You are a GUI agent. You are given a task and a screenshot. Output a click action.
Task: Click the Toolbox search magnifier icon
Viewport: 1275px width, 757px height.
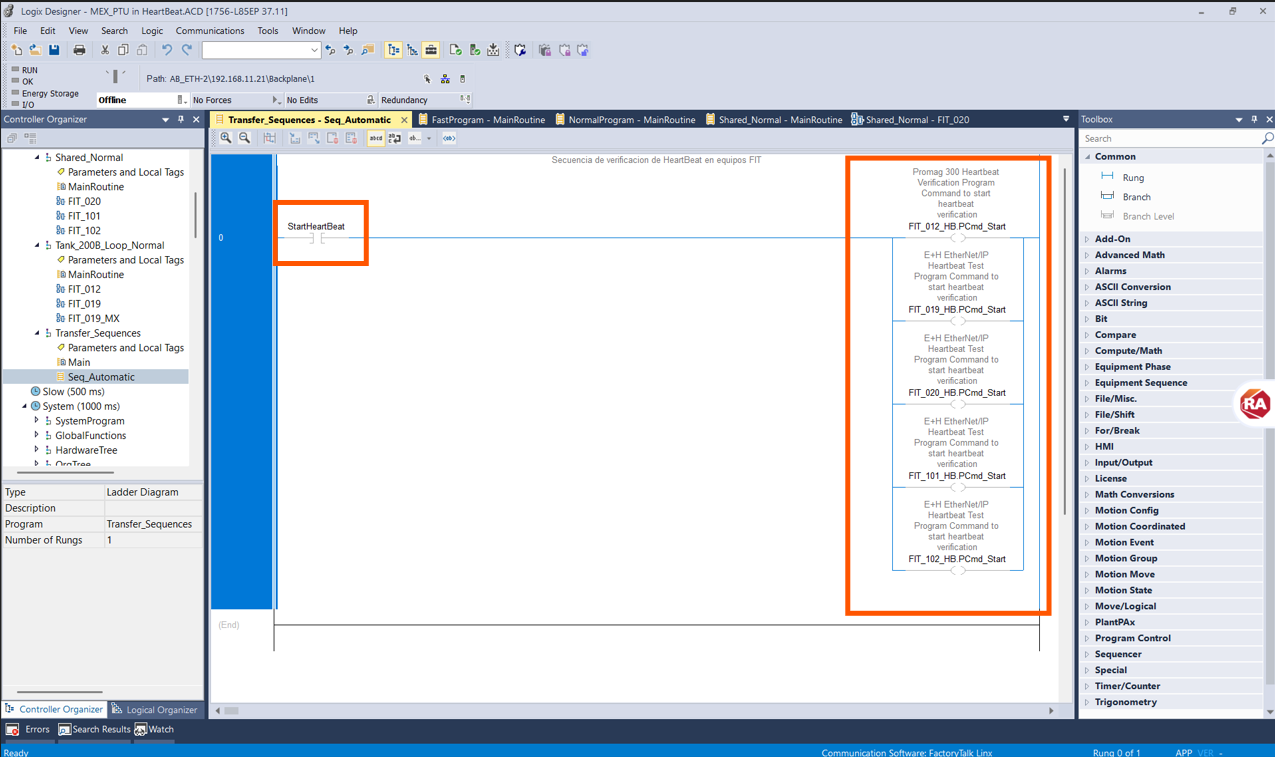point(1267,139)
